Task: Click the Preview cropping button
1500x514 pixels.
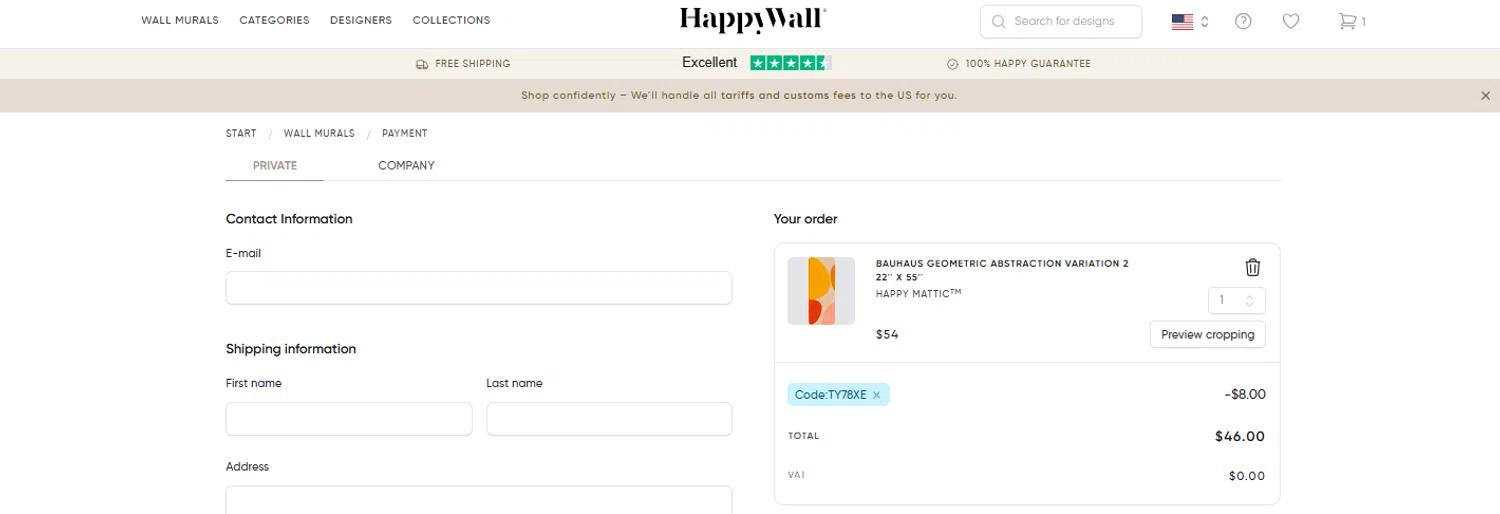Action: point(1208,335)
